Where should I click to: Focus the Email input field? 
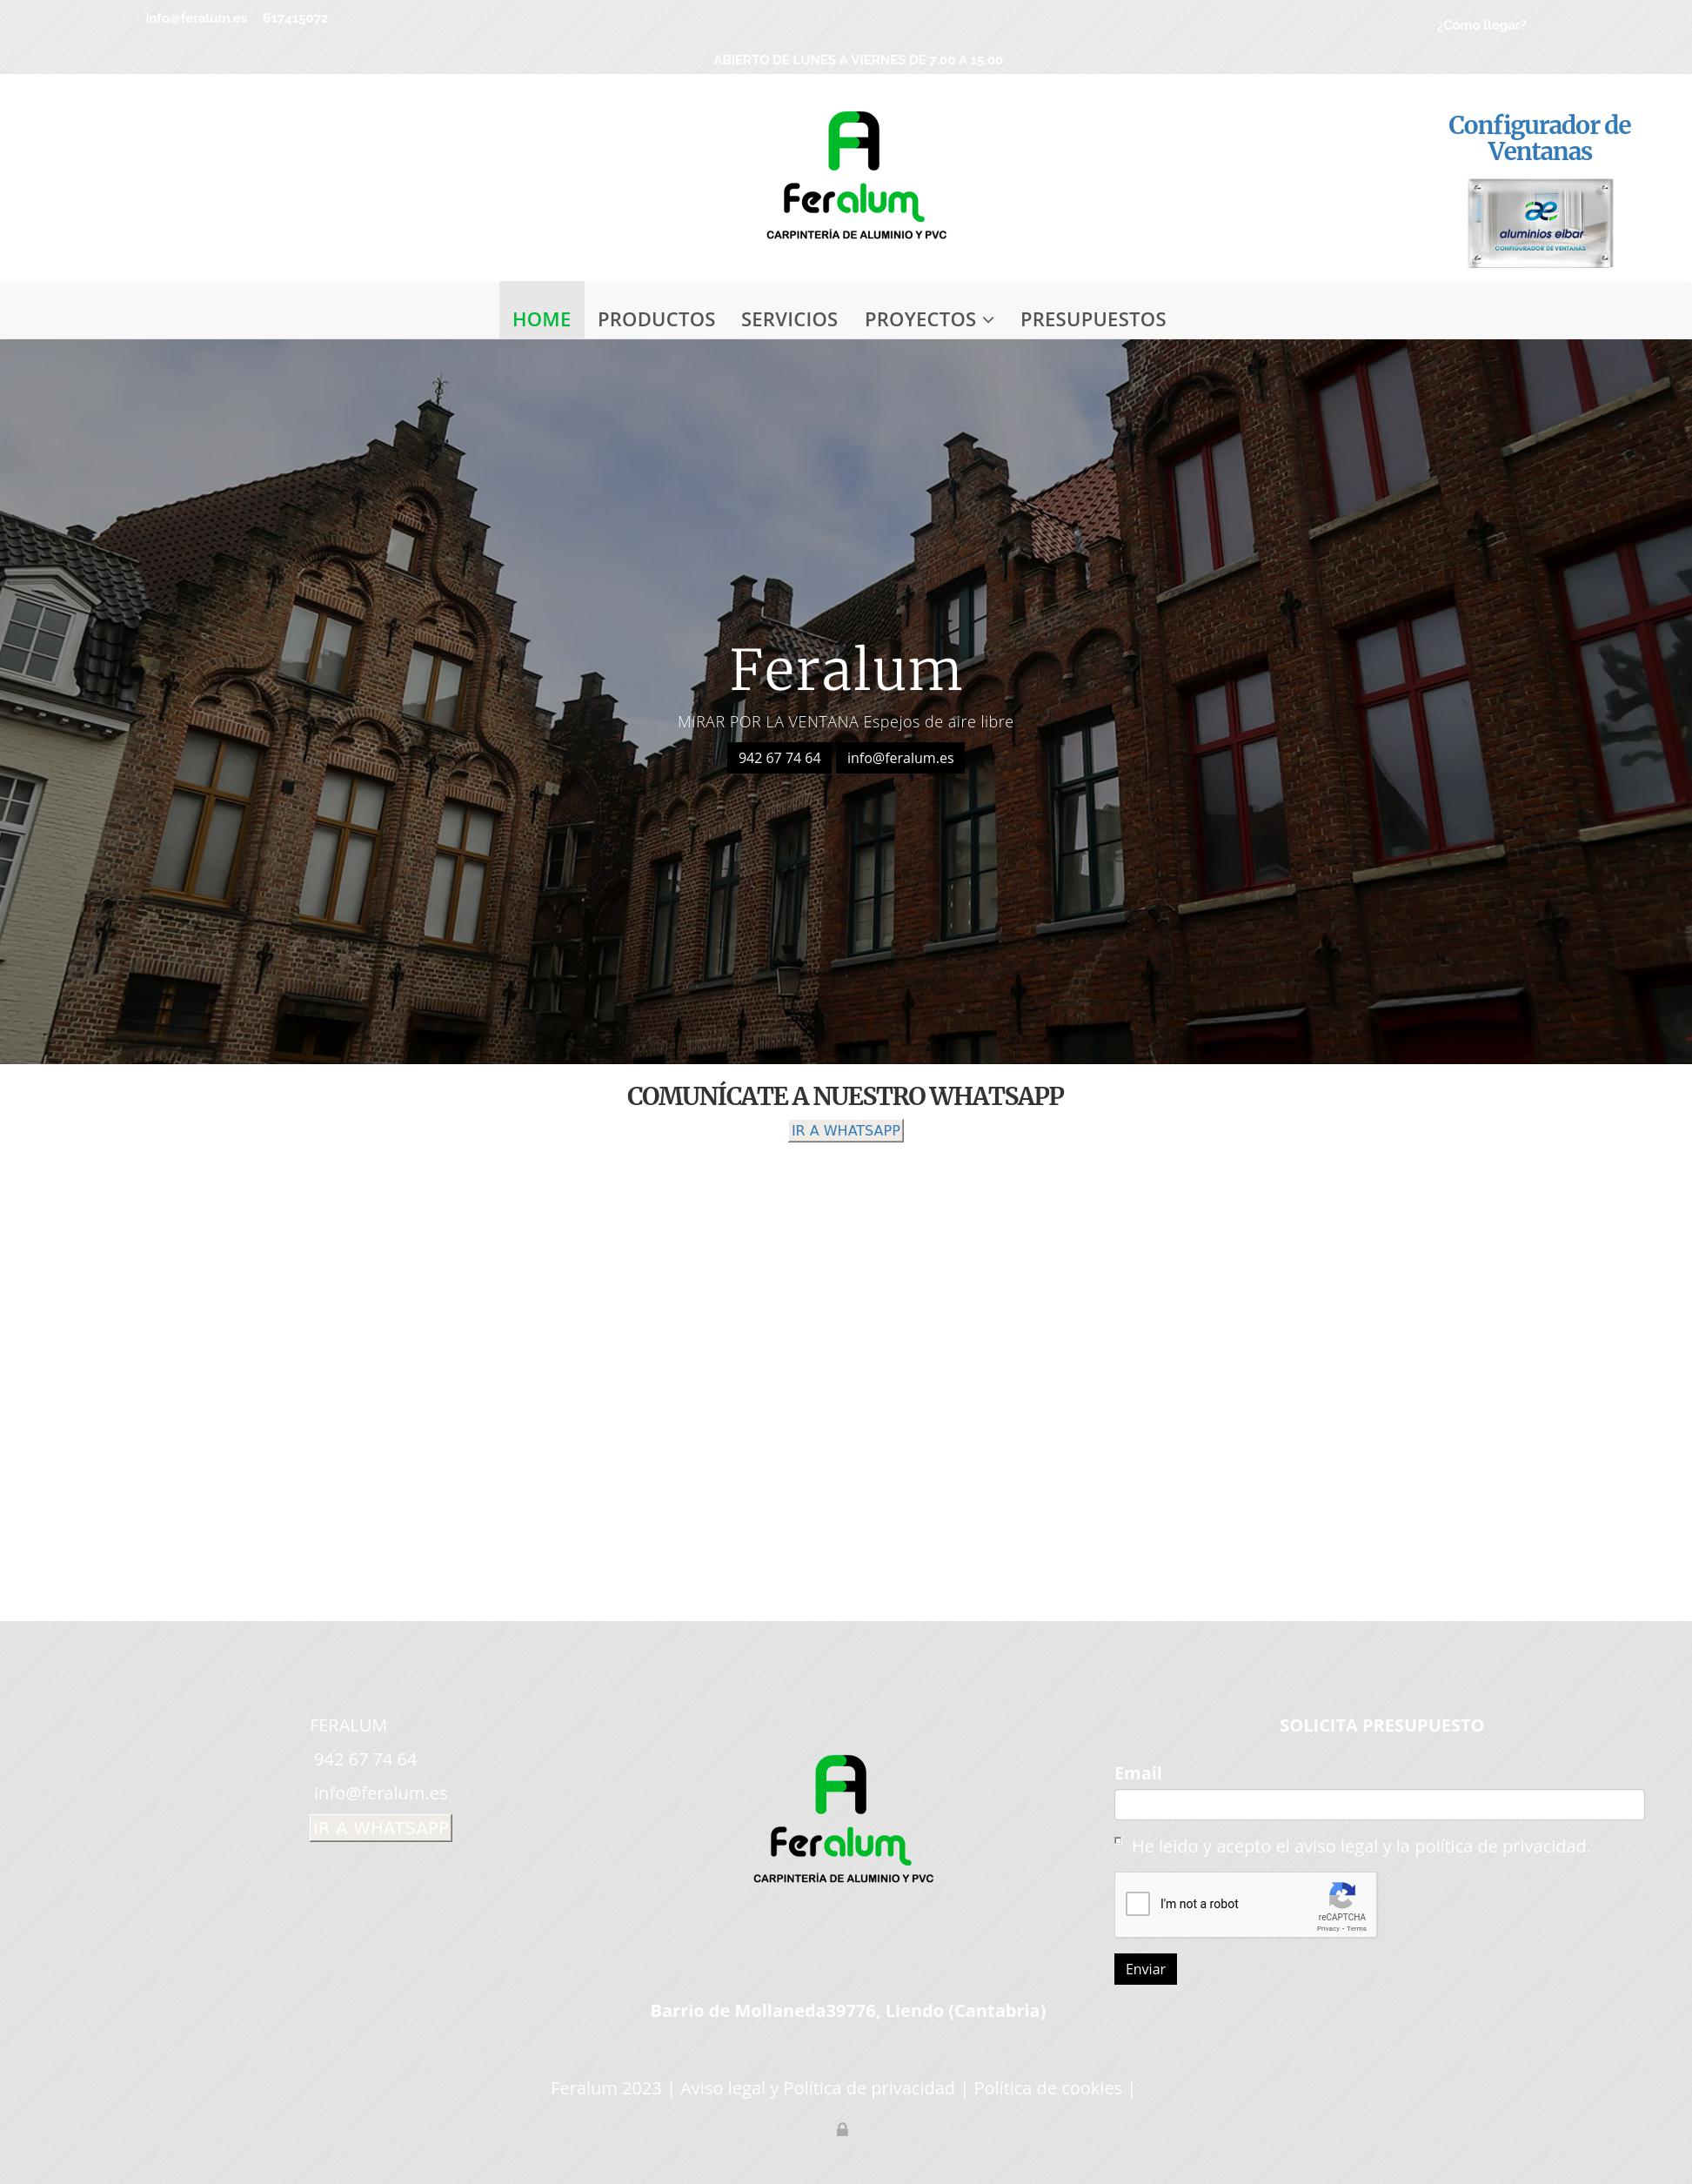(1378, 1804)
